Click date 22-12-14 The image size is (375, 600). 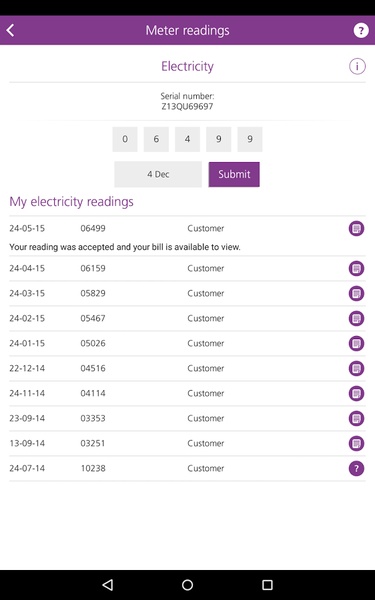tap(27, 368)
